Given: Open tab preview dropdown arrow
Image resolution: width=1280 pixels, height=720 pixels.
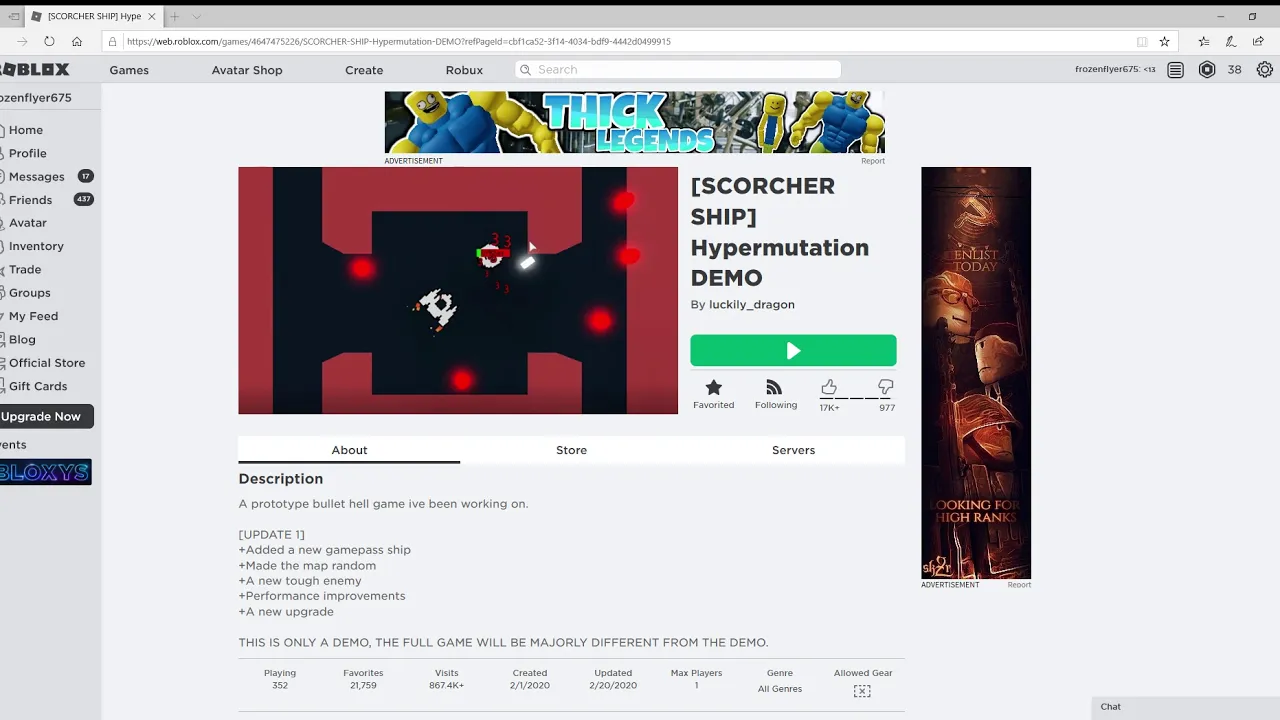Looking at the screenshot, I should pos(197,16).
